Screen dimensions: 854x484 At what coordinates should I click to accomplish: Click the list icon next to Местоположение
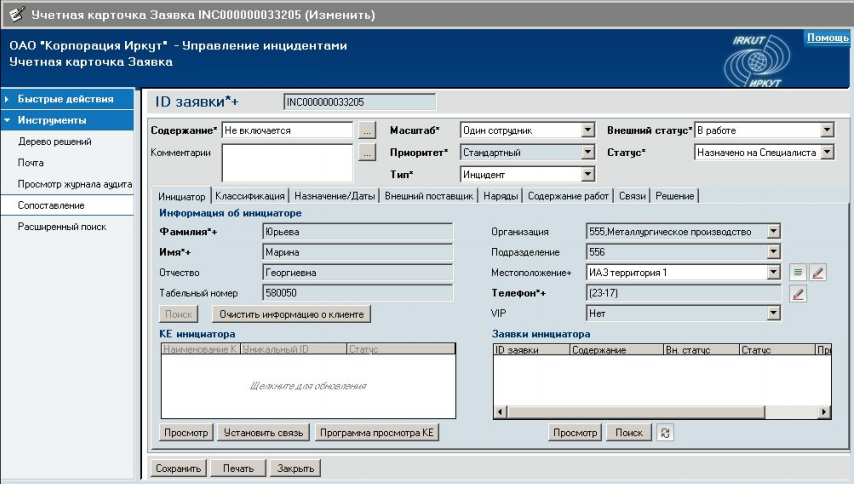[x=798, y=272]
